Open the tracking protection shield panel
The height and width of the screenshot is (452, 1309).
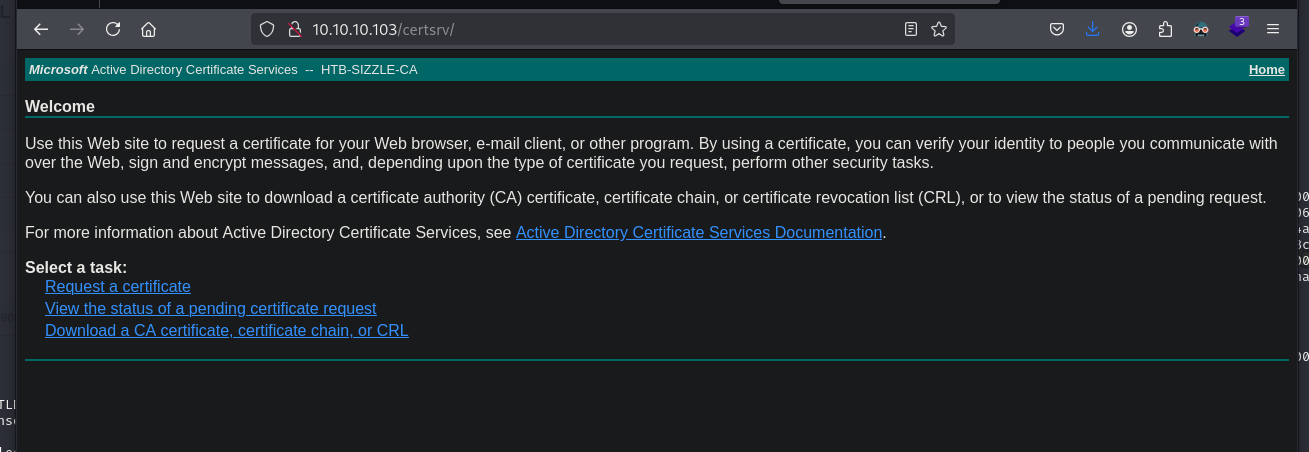[267, 29]
